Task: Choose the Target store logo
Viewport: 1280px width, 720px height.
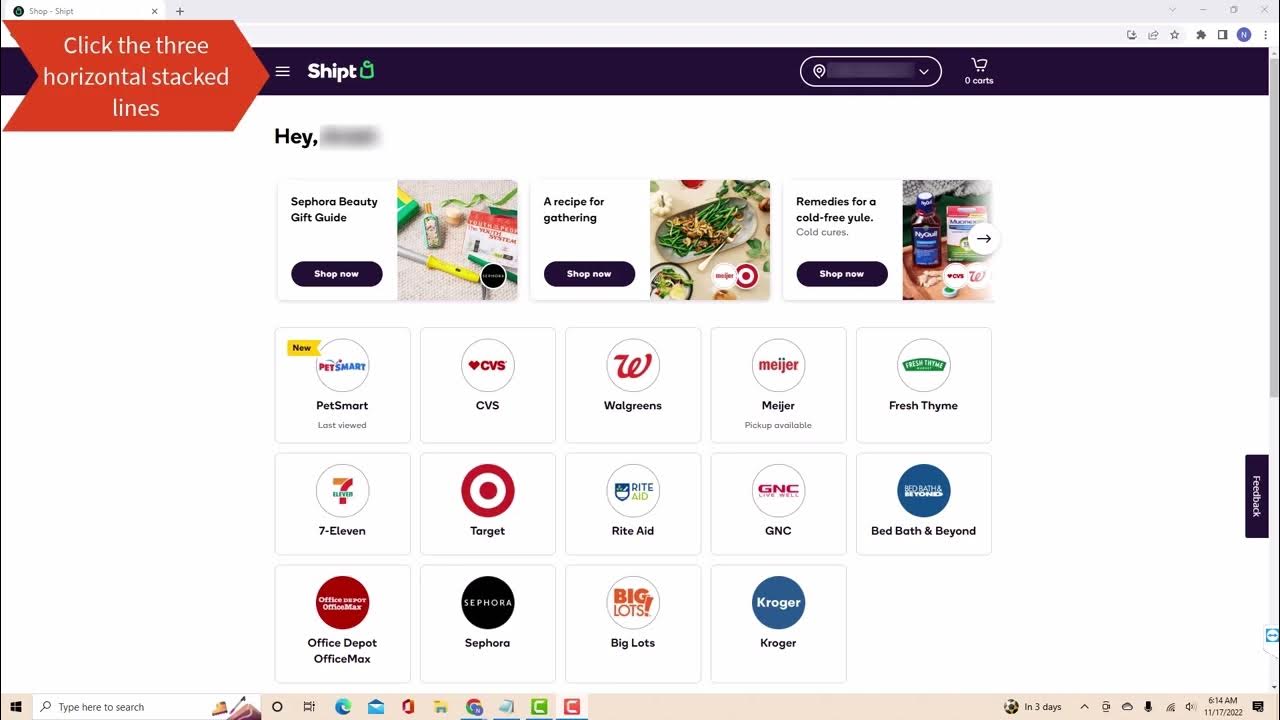Action: point(487,491)
